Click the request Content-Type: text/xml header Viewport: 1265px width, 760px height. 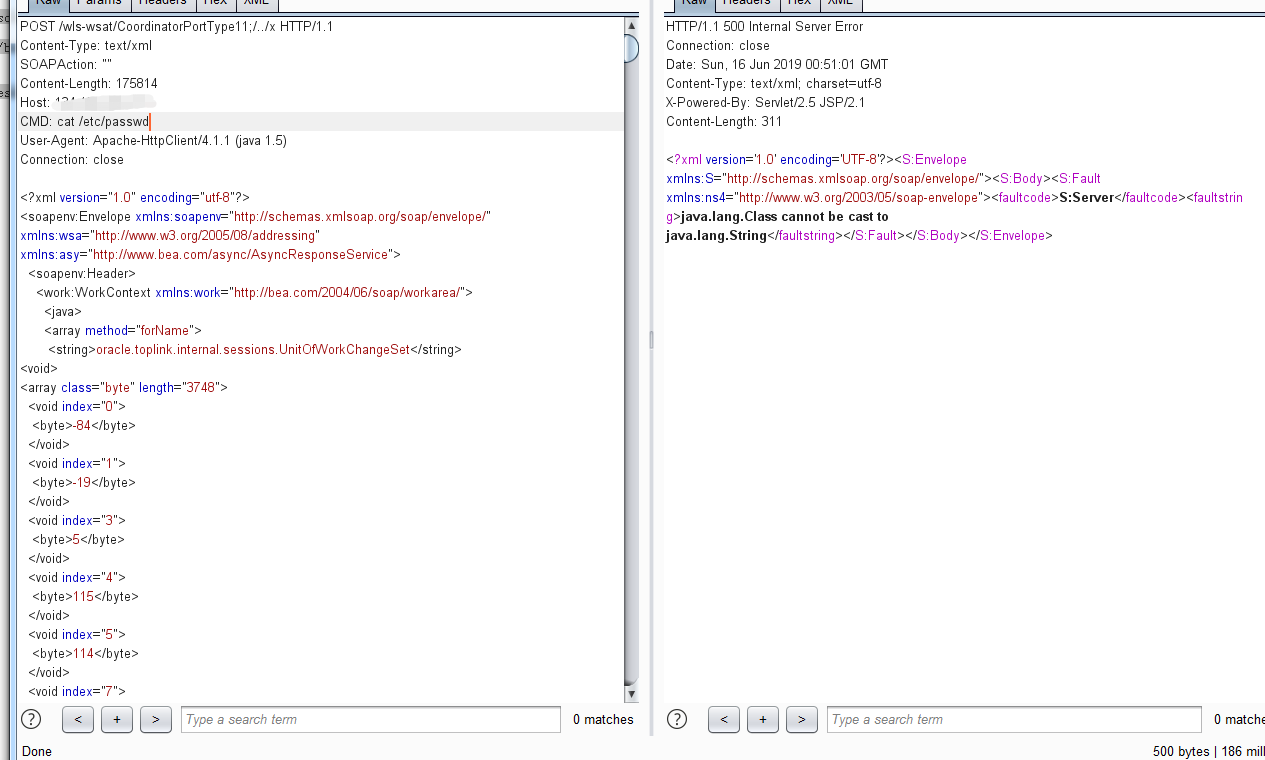pyautogui.click(x=86, y=45)
